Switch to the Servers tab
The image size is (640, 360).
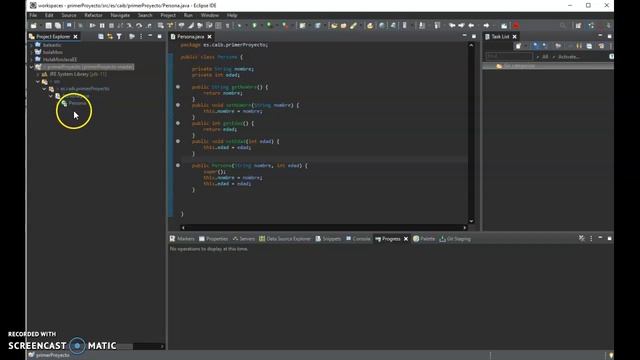pyautogui.click(x=244, y=239)
